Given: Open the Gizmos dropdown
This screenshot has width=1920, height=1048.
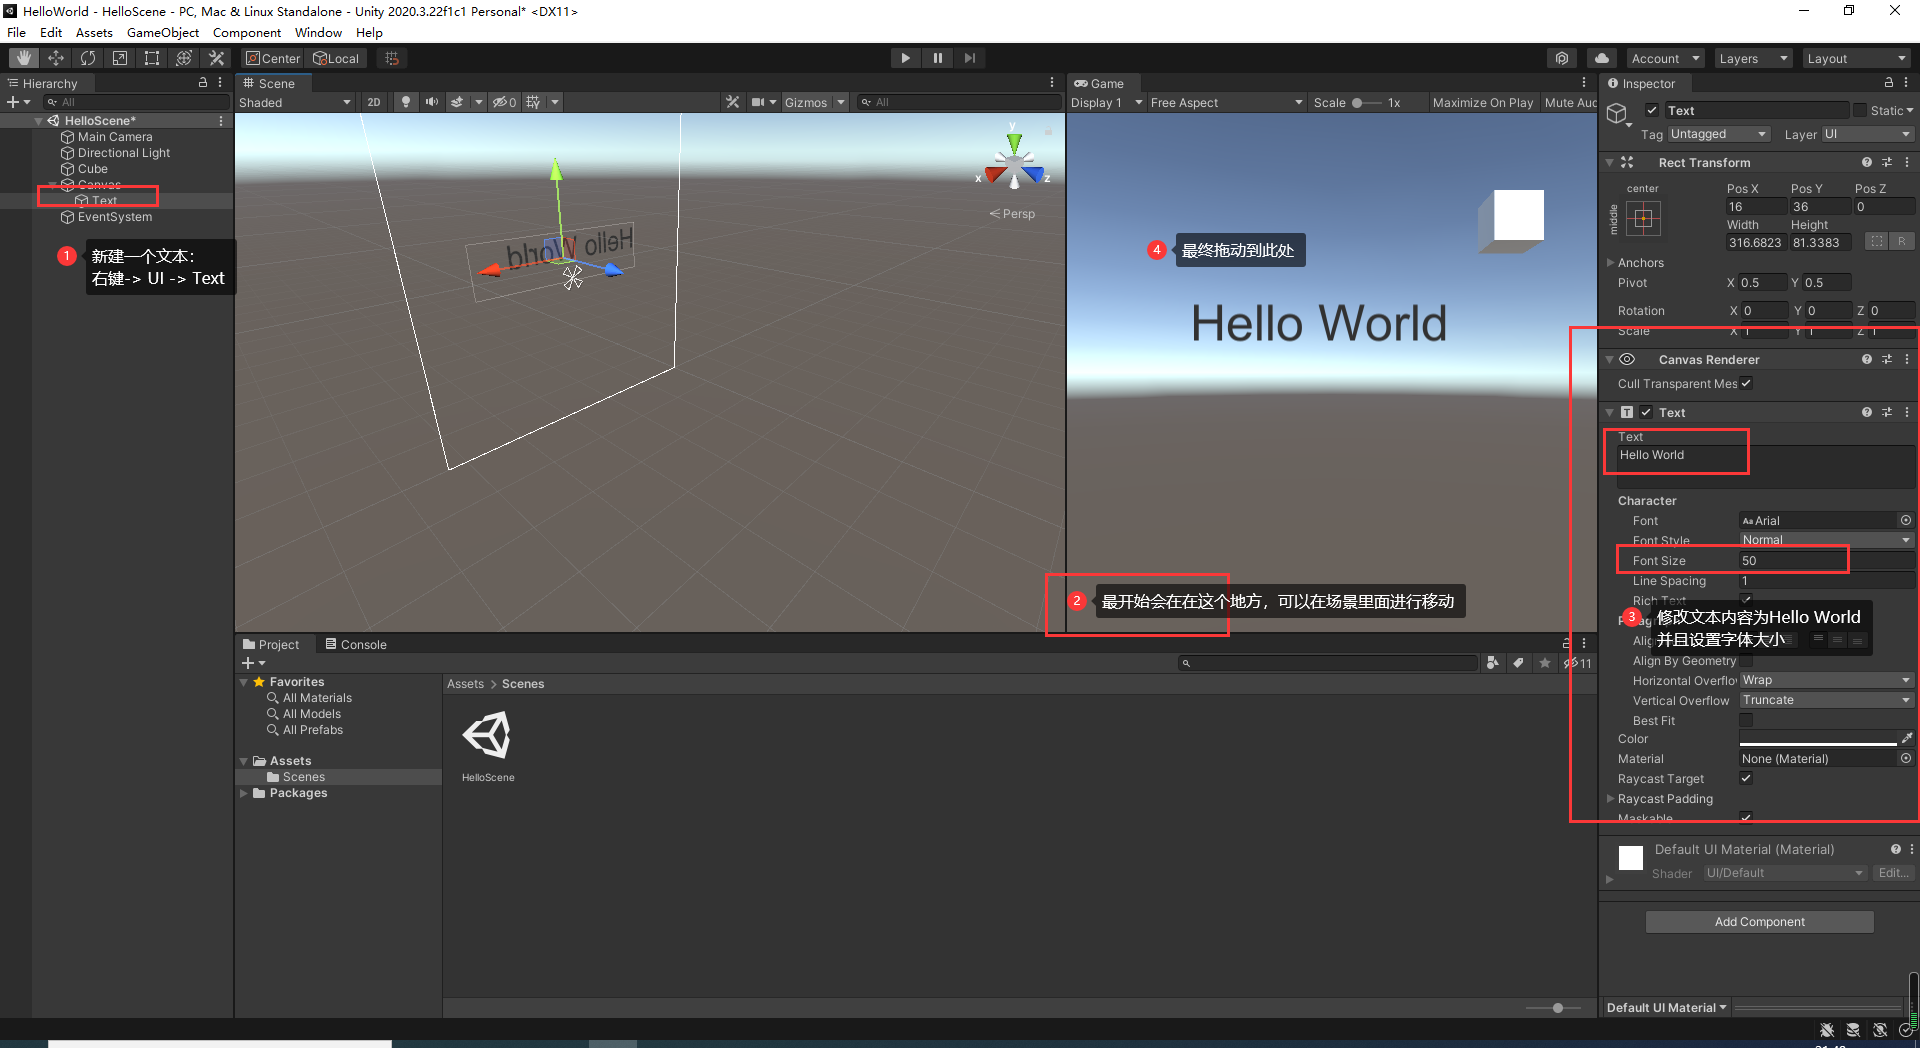Looking at the screenshot, I should click(814, 102).
